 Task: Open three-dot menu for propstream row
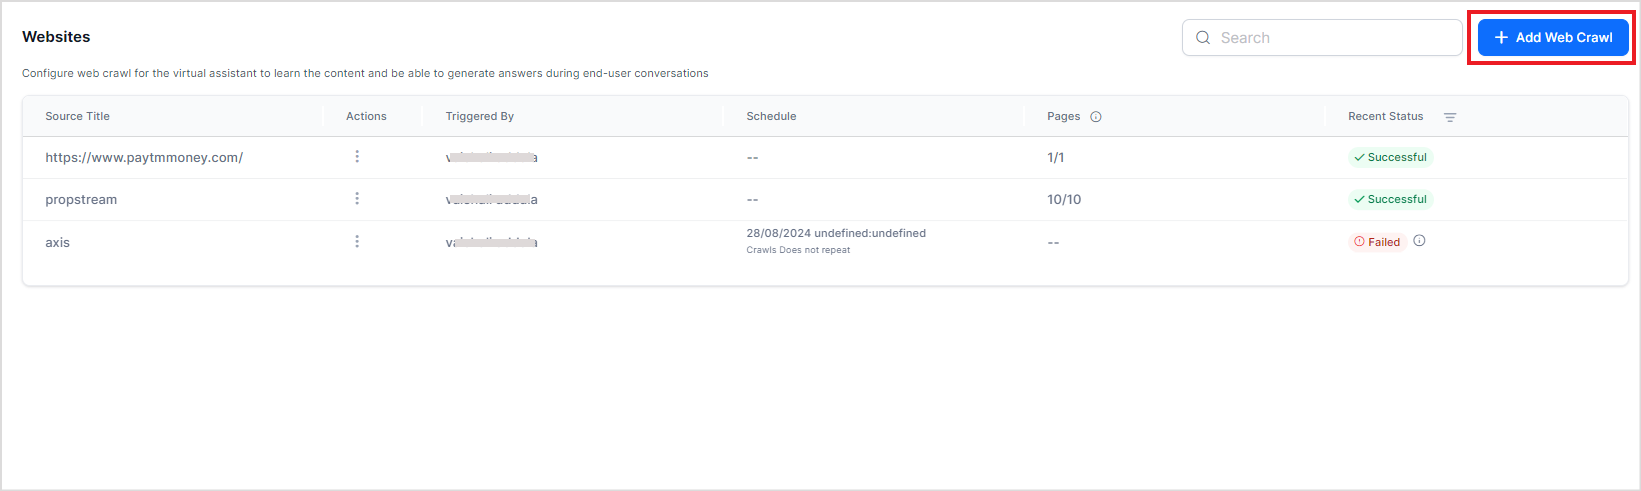tap(357, 199)
